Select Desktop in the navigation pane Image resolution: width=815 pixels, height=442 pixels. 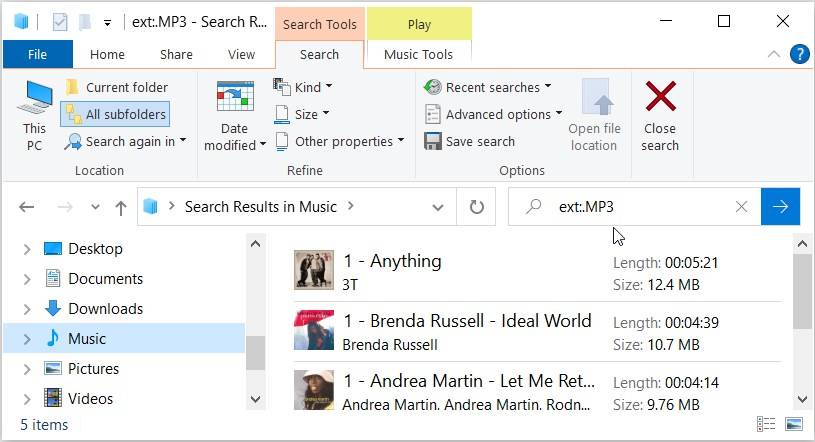point(95,249)
